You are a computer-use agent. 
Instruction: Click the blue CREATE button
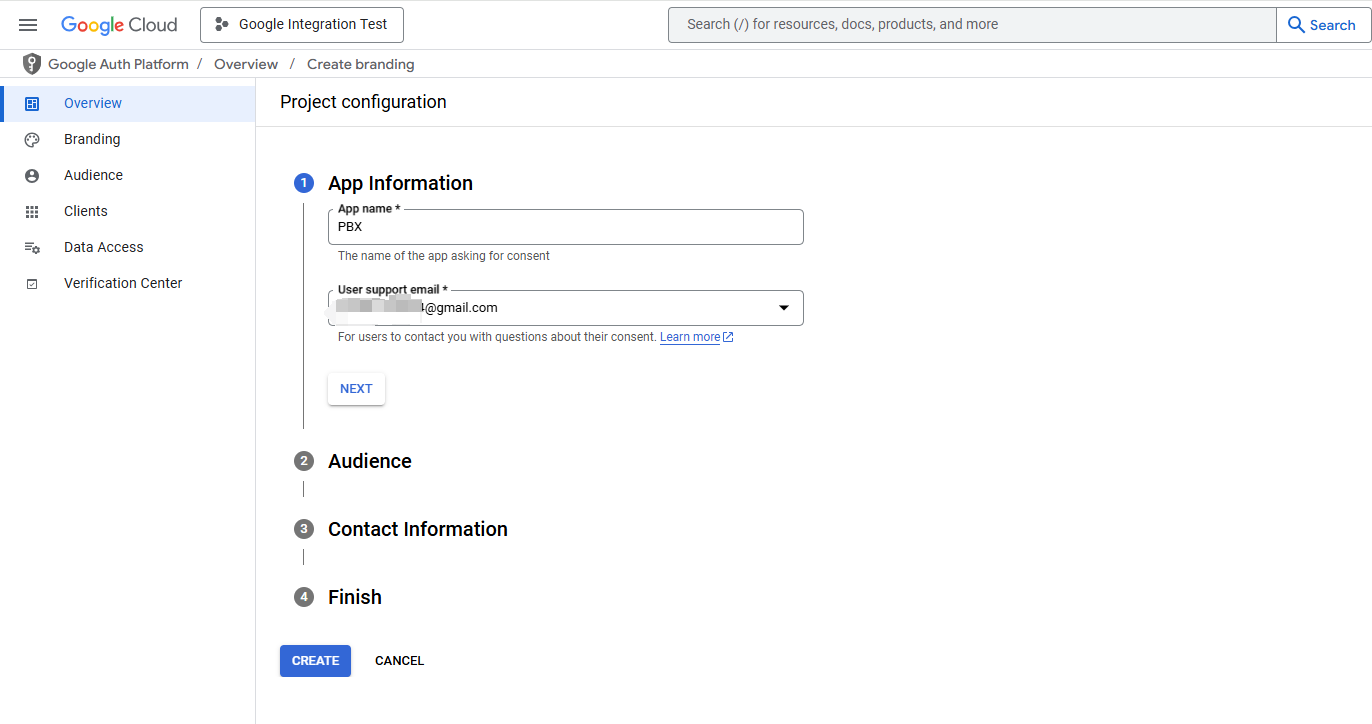tap(315, 661)
